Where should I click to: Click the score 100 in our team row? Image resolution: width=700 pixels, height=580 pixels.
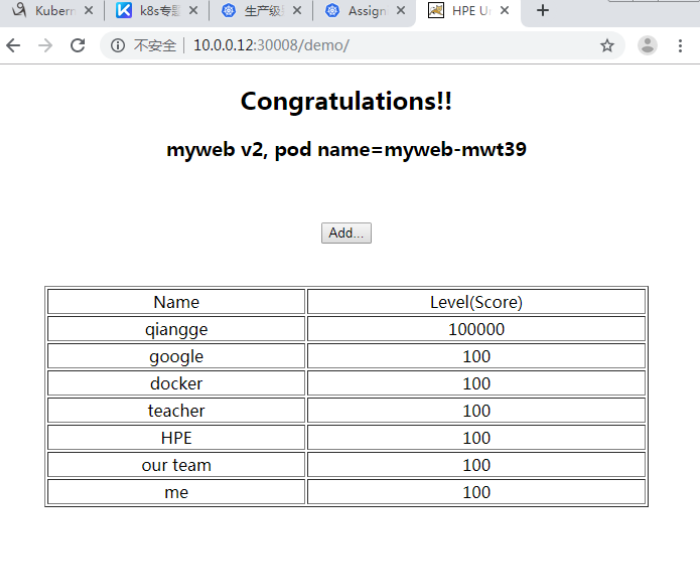(x=476, y=465)
